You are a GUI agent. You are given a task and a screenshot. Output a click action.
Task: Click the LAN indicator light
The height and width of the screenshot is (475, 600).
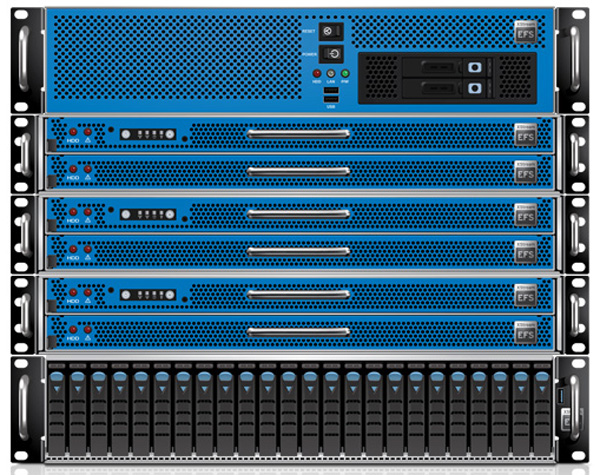(x=331, y=73)
